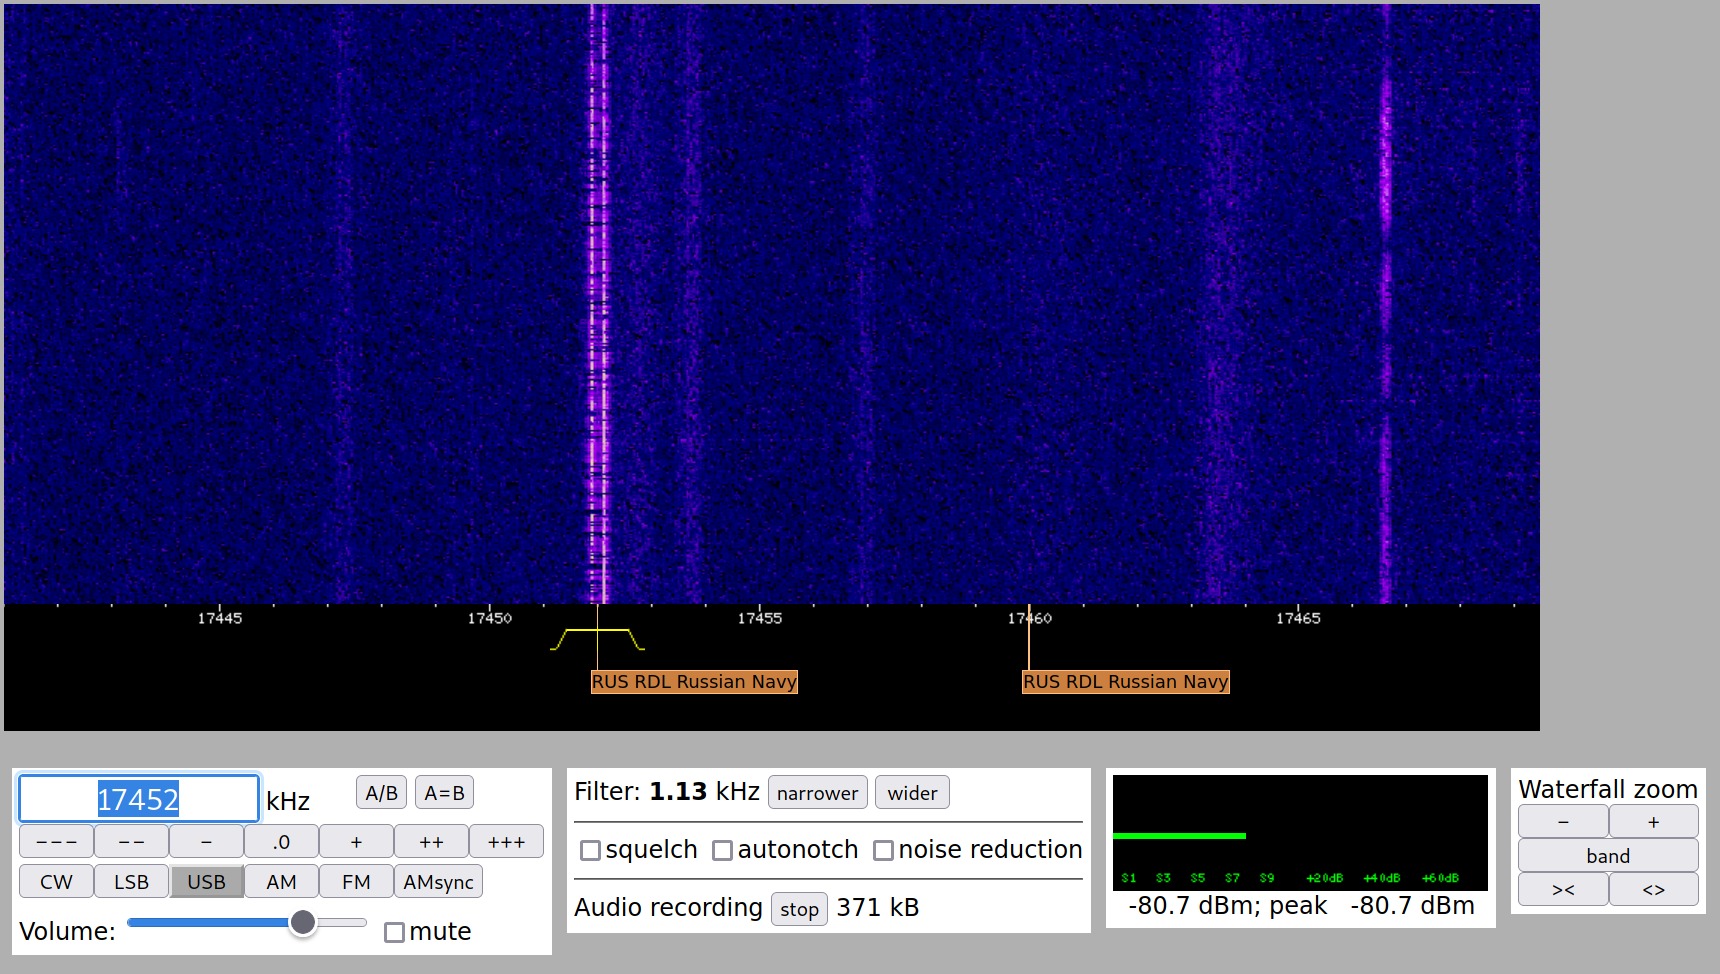Screen dimensions: 1720x974
Task: Check the mute box
Action: 395,932
